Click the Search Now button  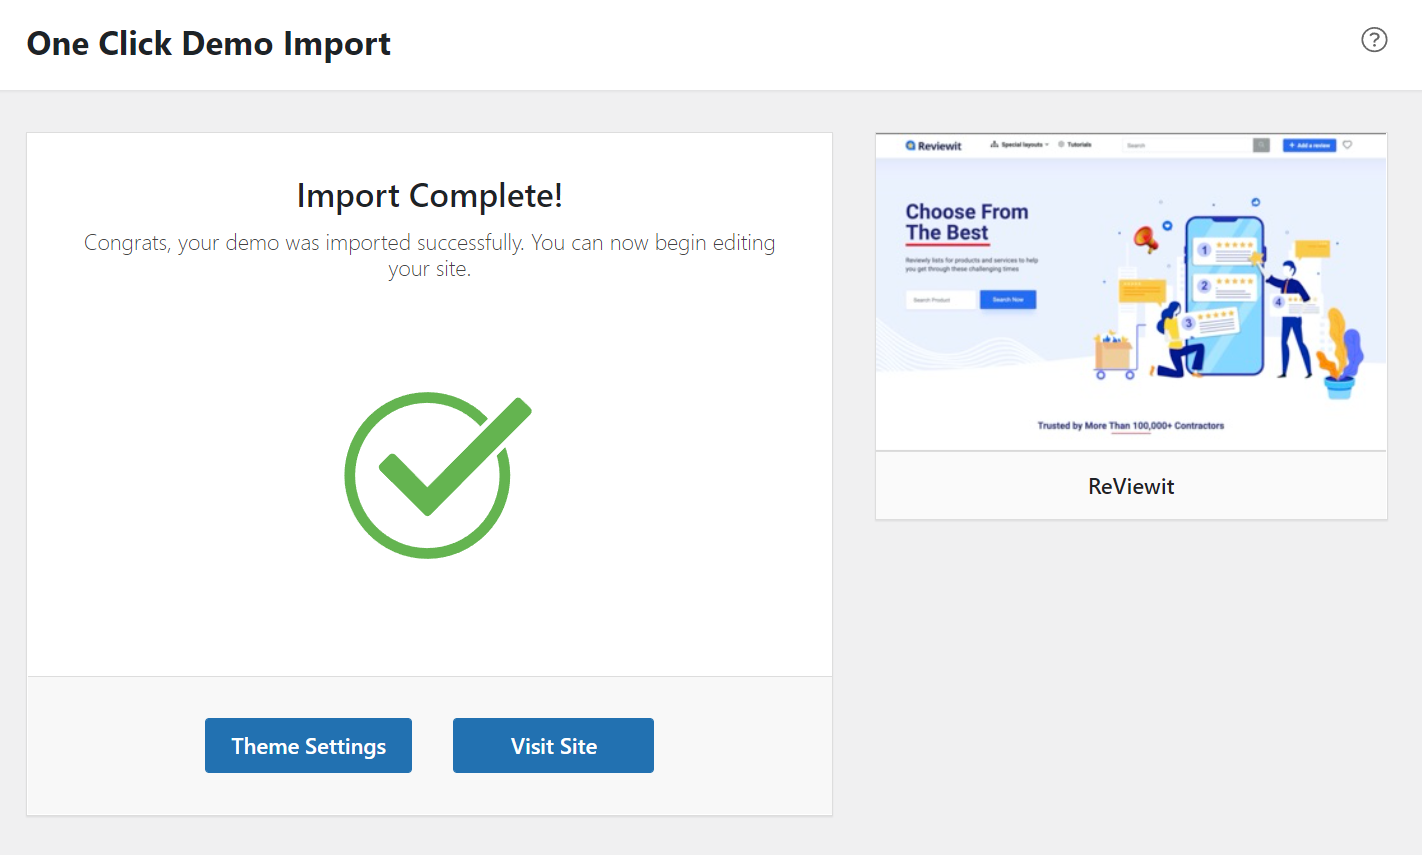[x=1008, y=299]
